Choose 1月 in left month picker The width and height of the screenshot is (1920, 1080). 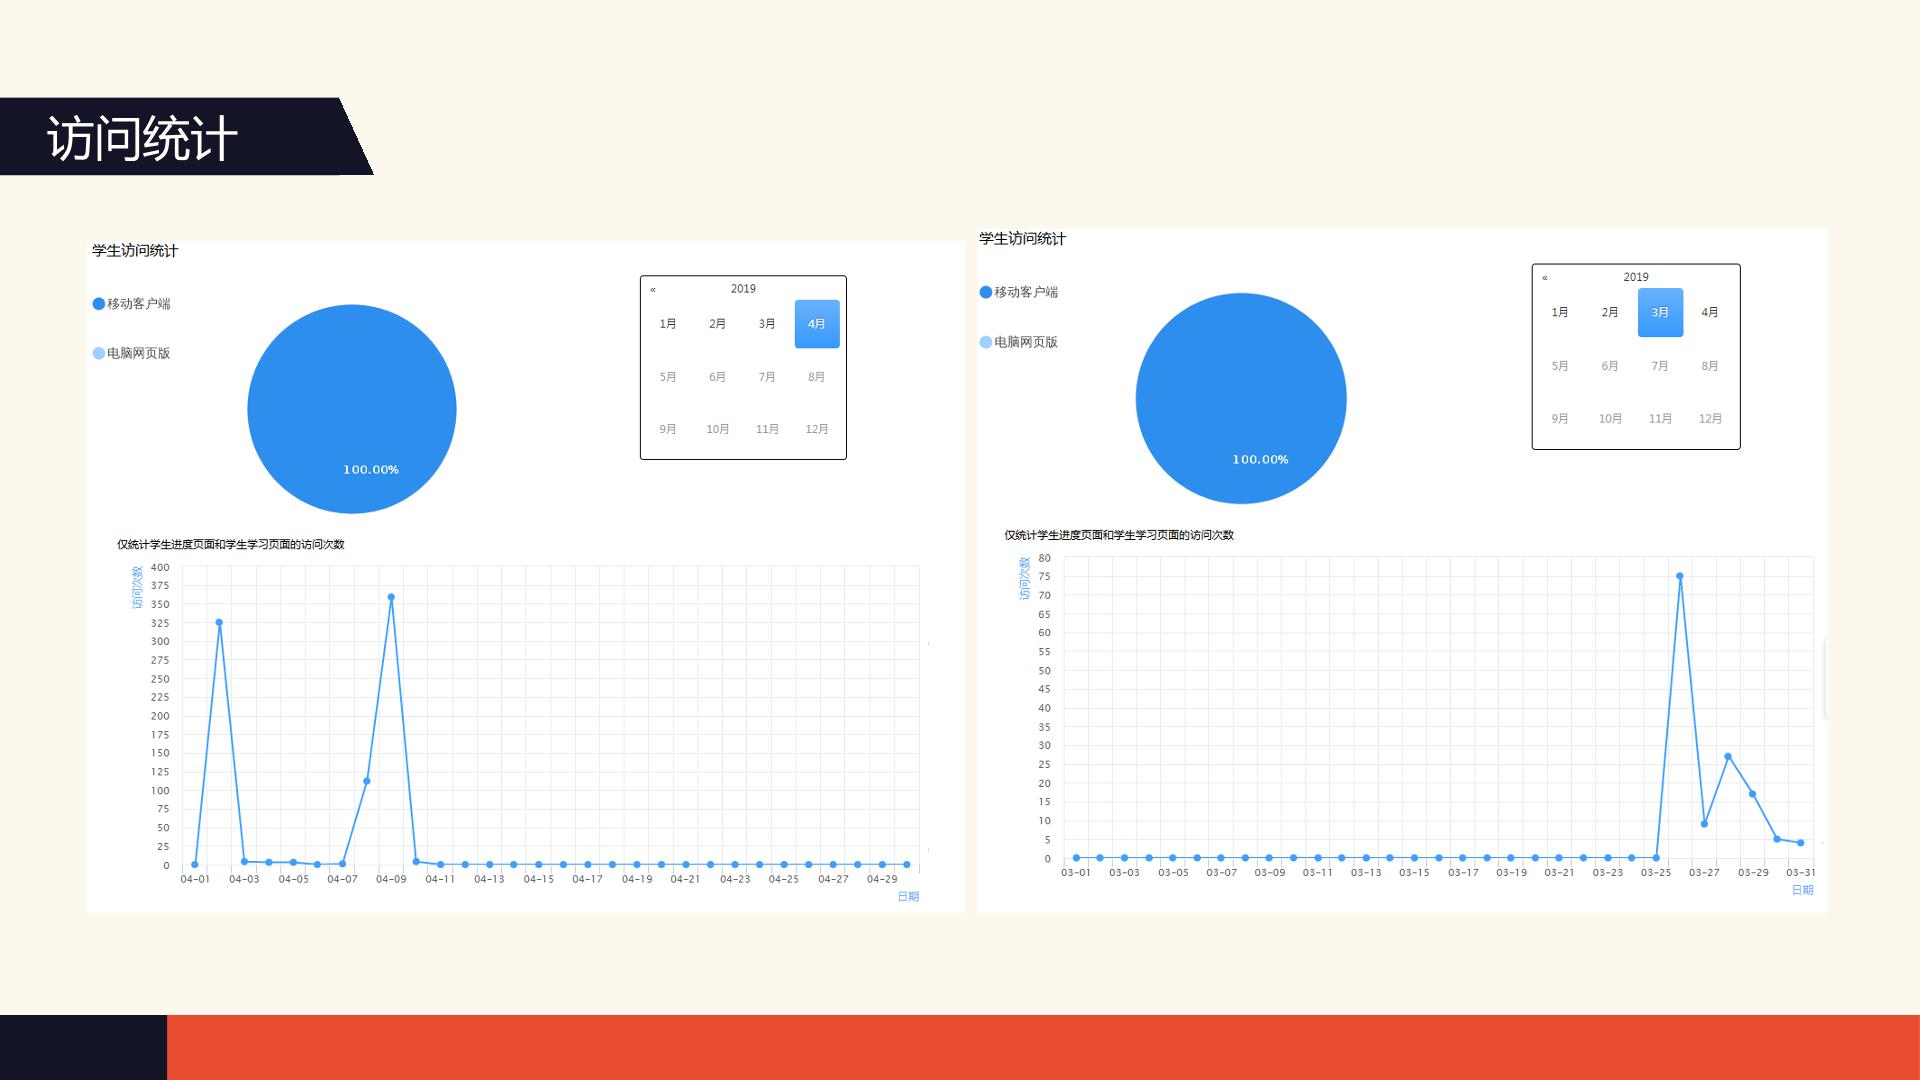[668, 324]
